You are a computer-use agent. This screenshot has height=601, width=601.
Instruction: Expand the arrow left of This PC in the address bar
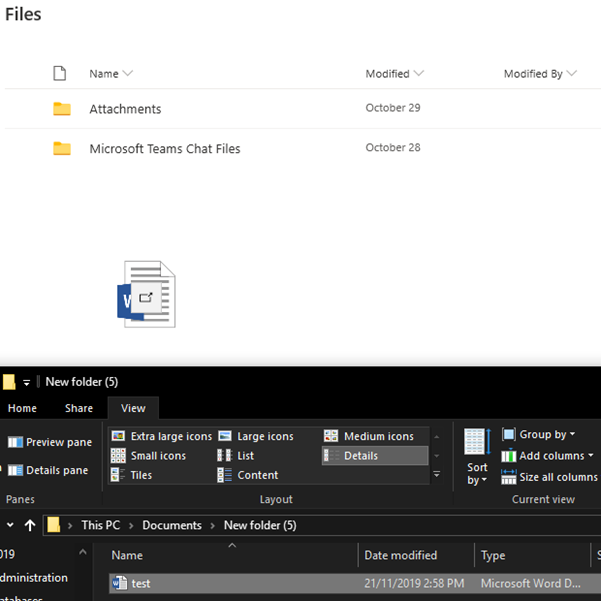70,525
